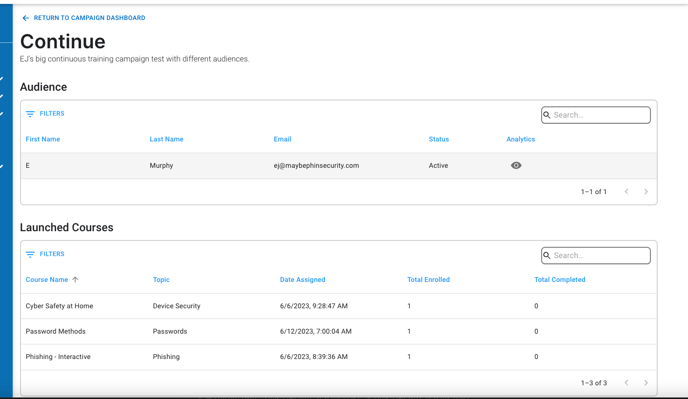Click the Device Security topic cell
Viewport: 688px width, 399px height.
tap(176, 306)
